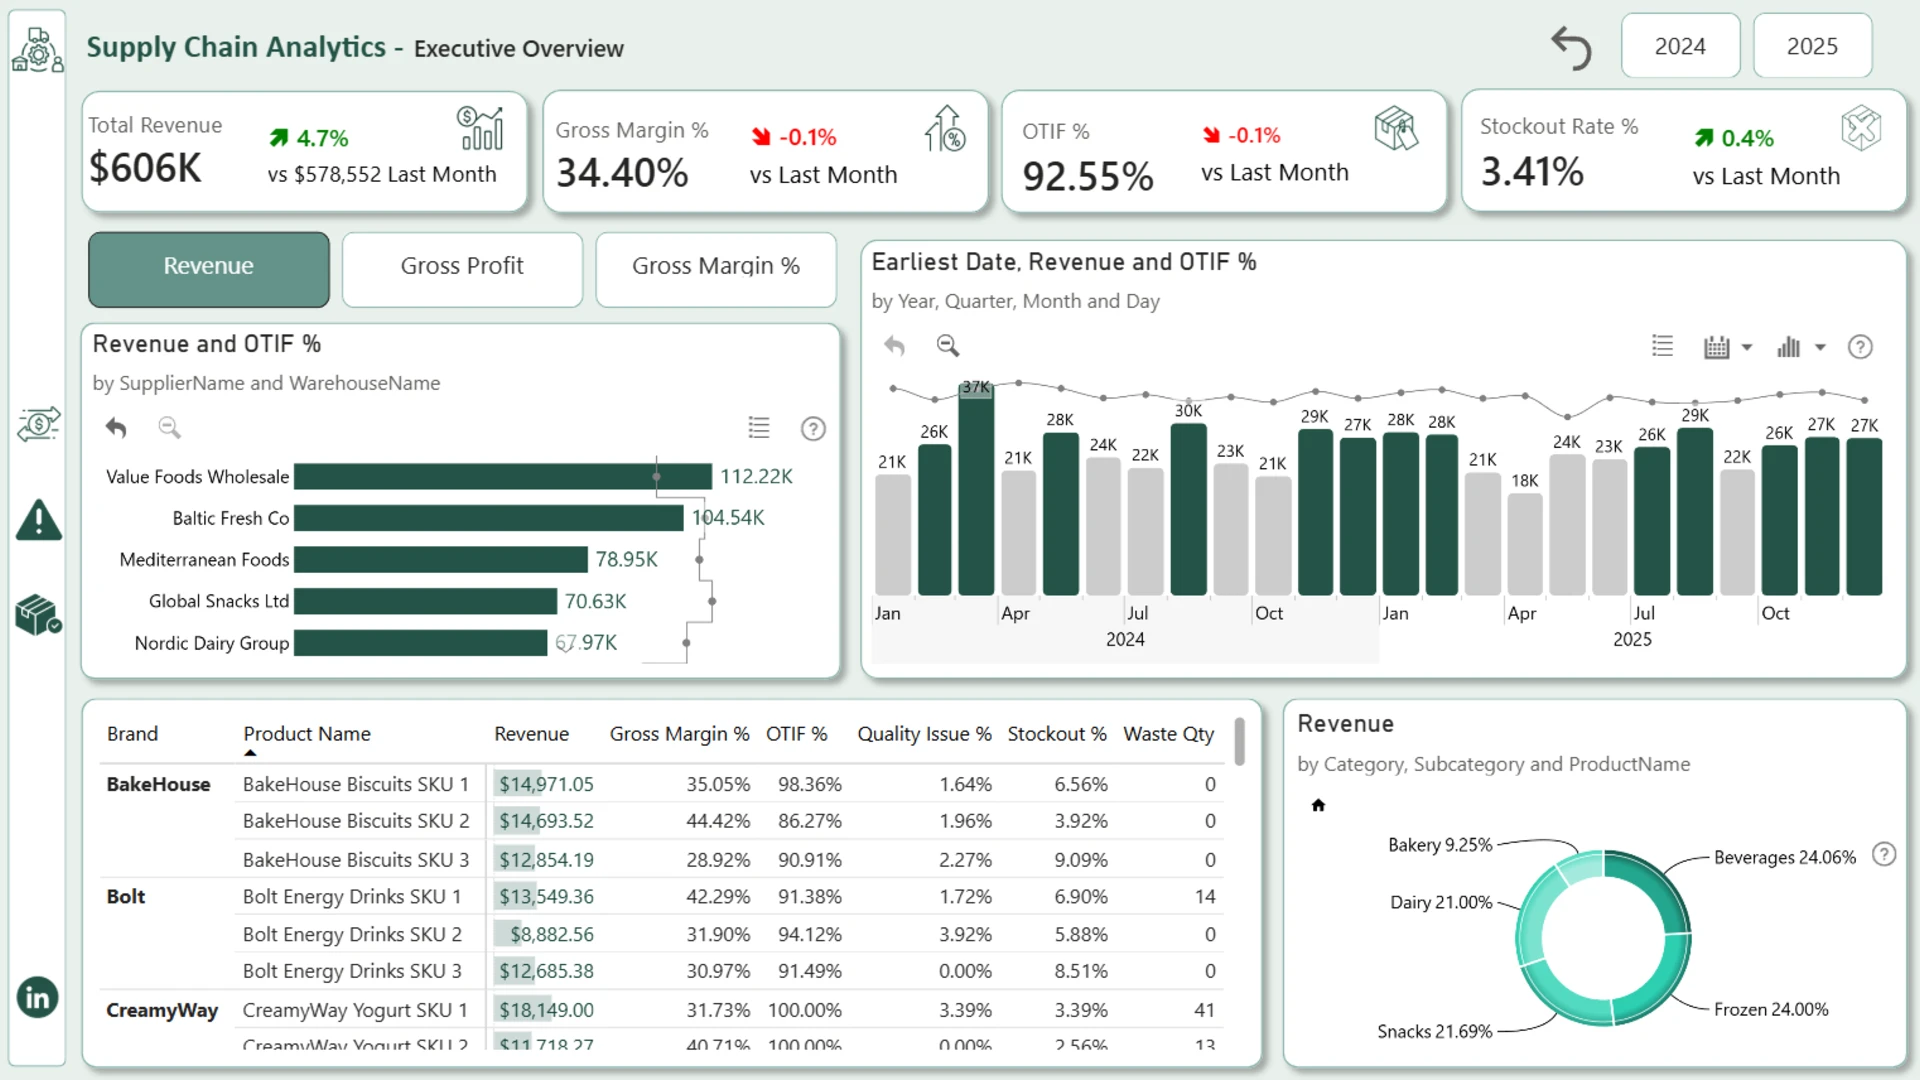
Task: Open the LinkedIn icon in the sidebar
Action: pyautogui.click(x=38, y=997)
